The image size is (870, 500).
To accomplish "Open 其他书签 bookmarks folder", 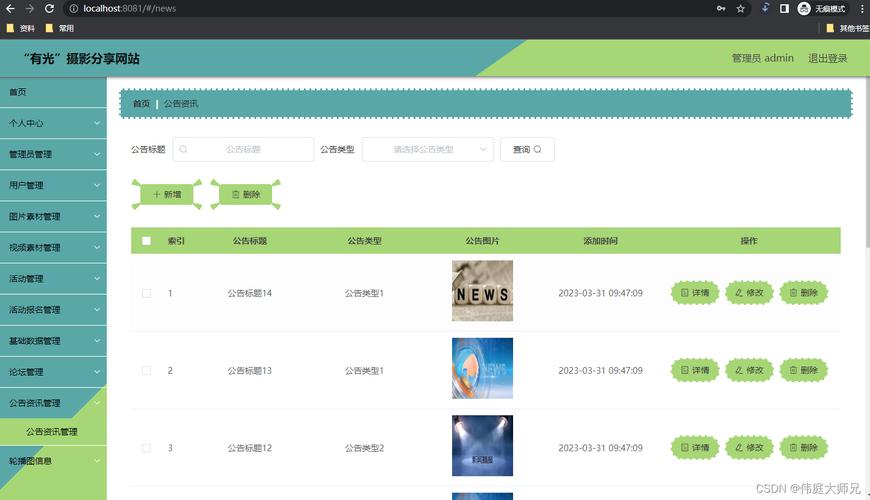I will point(847,28).
